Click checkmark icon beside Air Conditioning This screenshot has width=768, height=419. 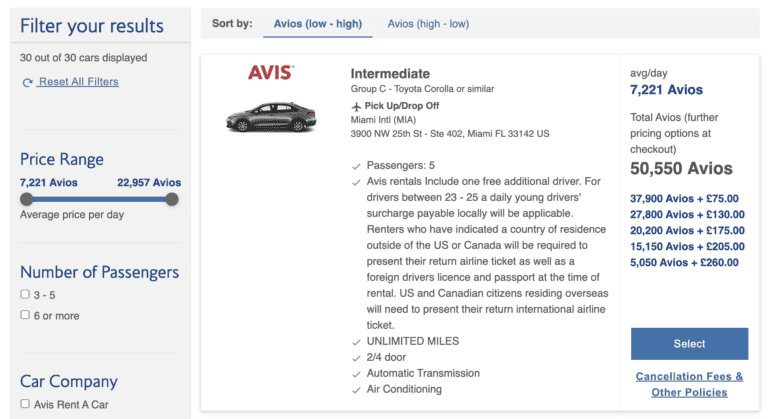click(357, 389)
